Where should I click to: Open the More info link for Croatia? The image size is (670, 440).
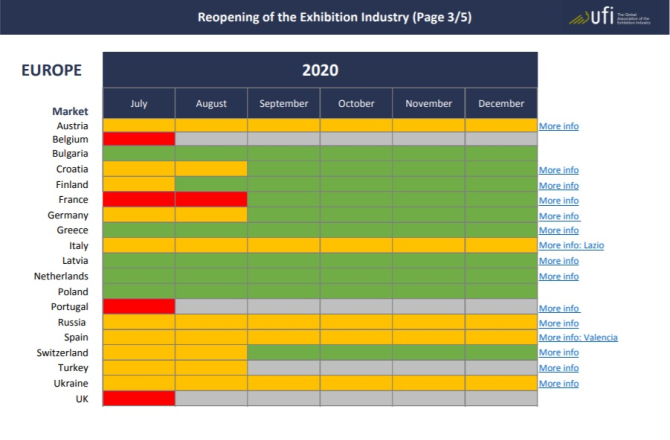(x=558, y=170)
